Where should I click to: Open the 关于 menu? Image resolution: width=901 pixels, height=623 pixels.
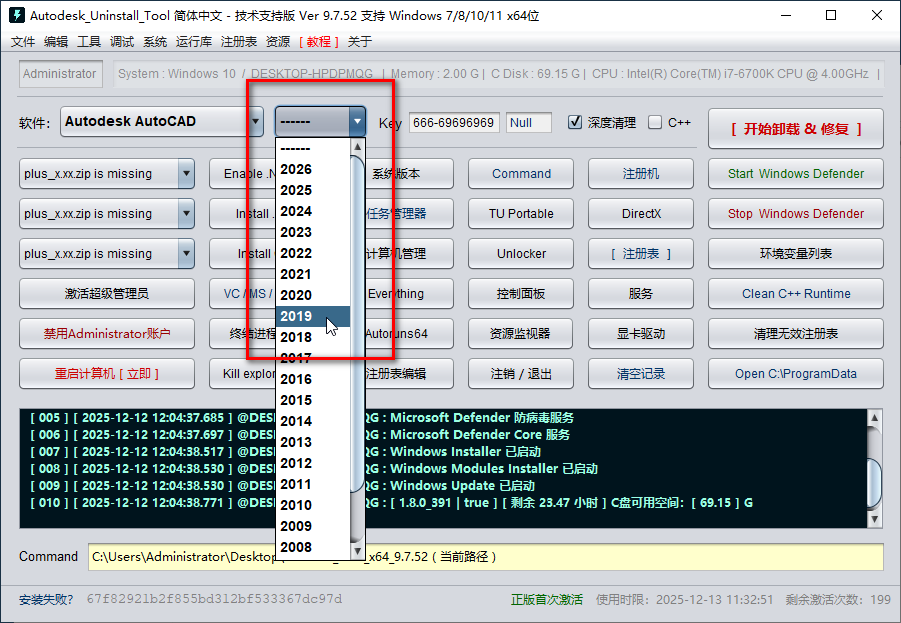tap(360, 41)
